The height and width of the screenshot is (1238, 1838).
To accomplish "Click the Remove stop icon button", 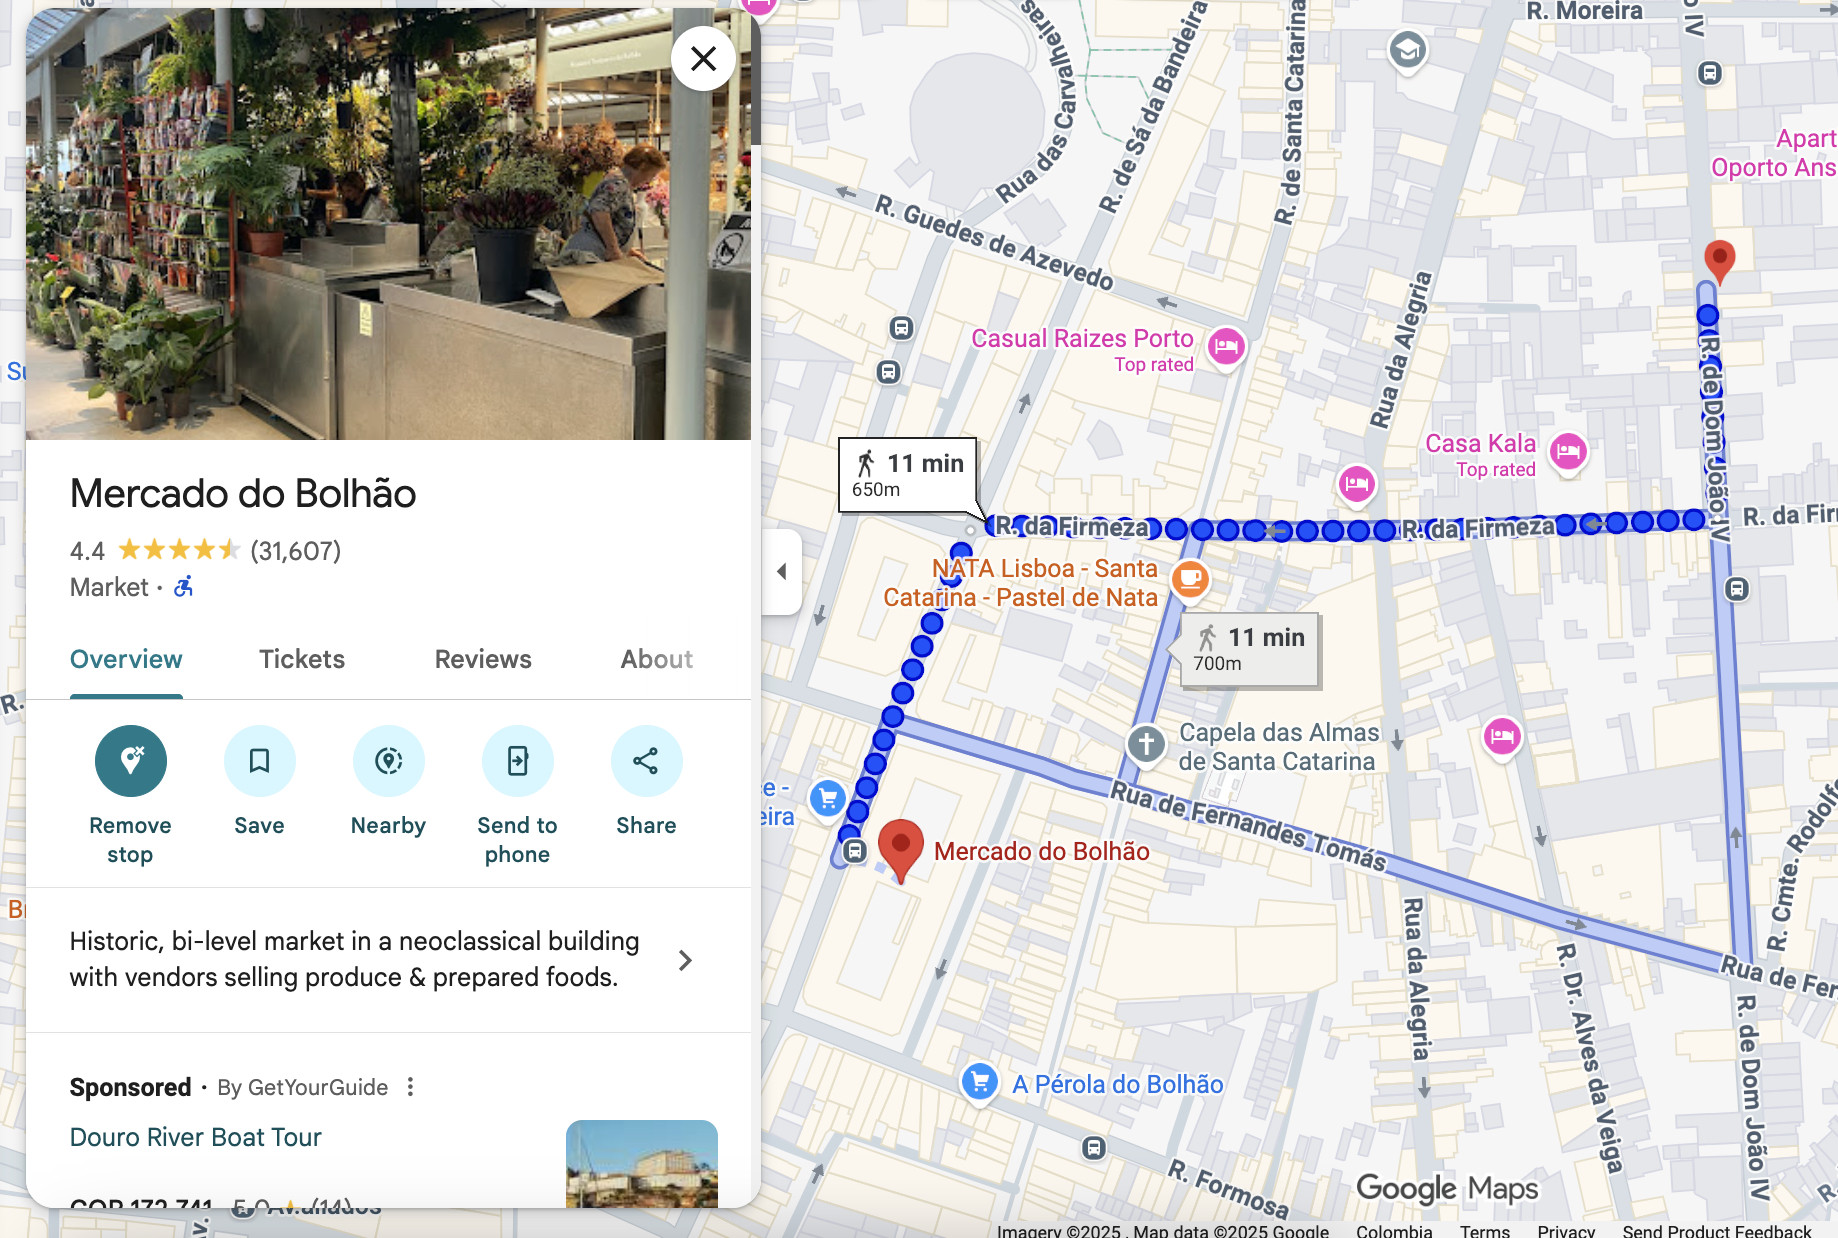I will click(131, 761).
